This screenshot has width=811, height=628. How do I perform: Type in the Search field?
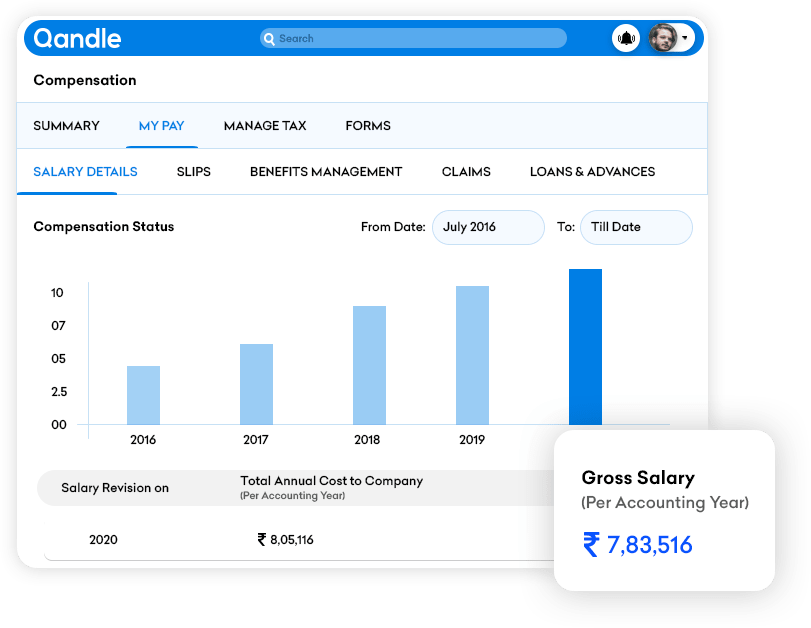tap(420, 39)
